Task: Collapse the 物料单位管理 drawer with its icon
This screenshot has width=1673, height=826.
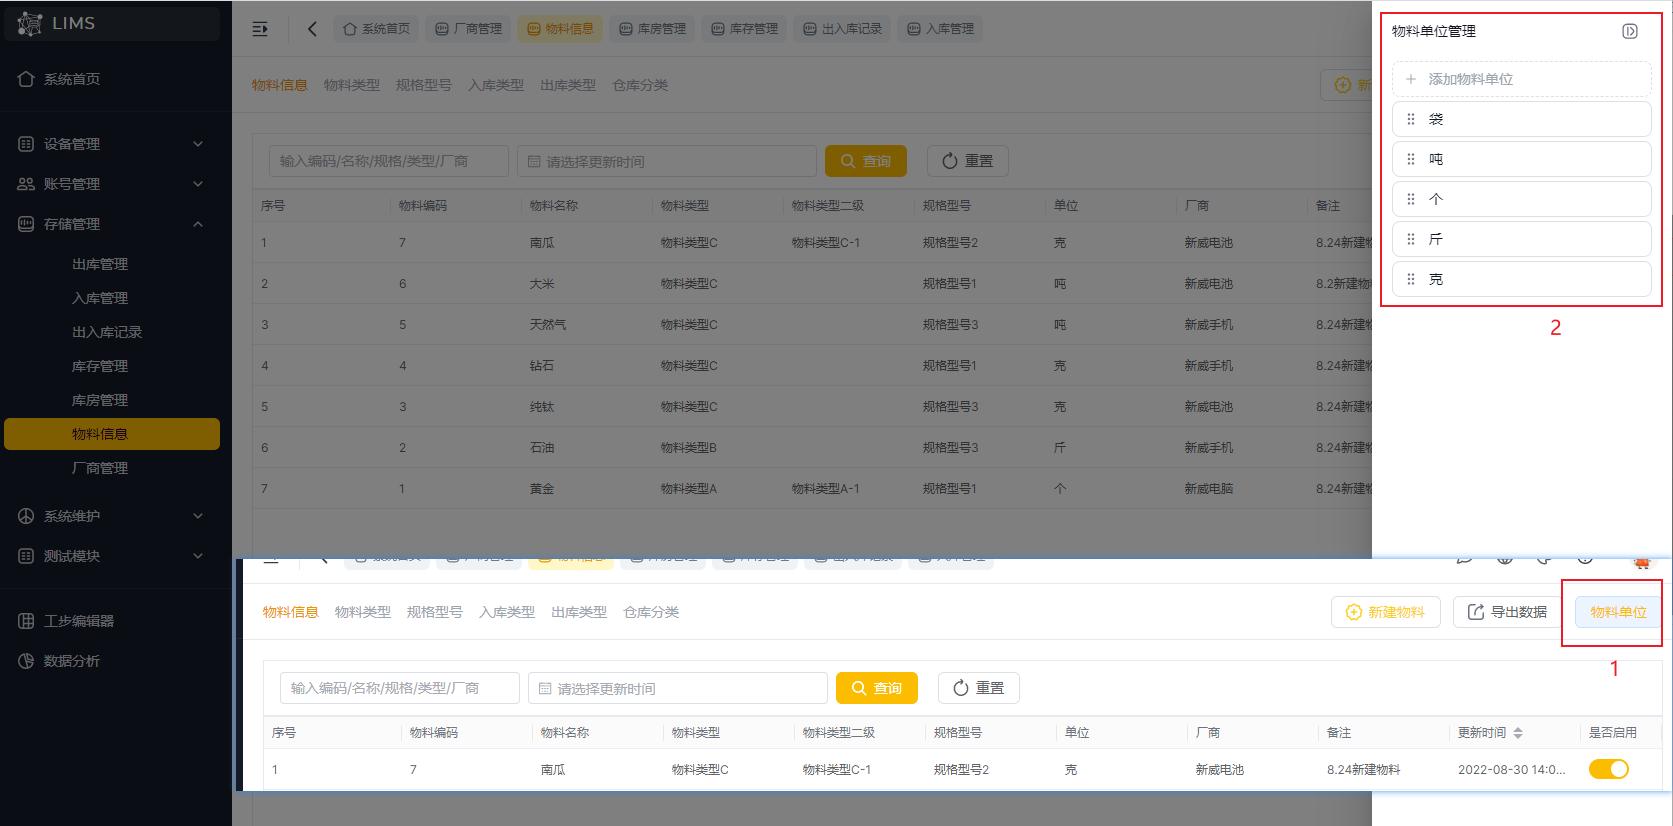Action: (1630, 31)
